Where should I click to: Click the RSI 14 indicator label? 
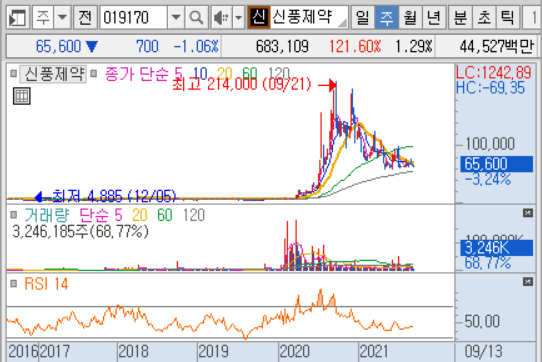(46, 284)
